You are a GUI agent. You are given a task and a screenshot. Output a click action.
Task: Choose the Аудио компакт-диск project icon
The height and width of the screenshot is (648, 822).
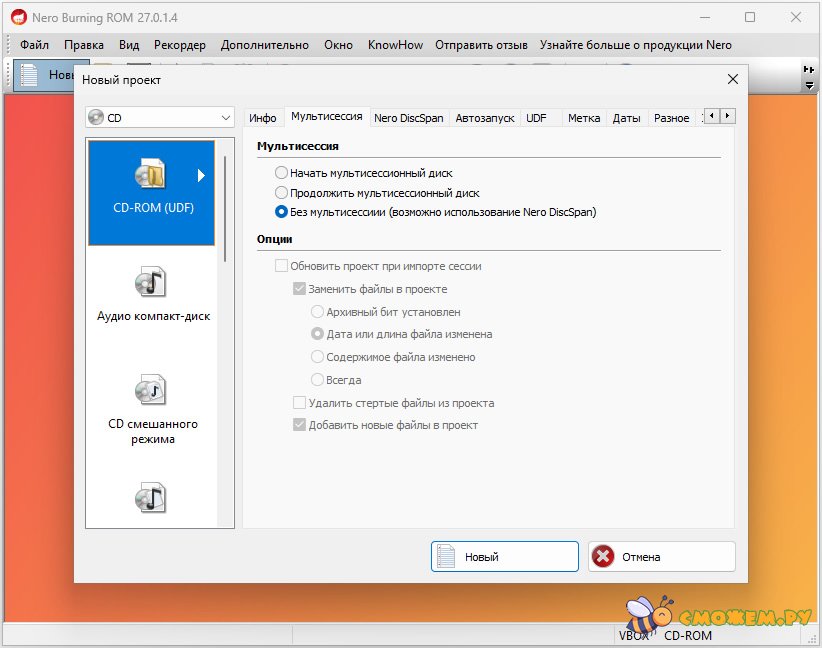[x=151, y=283]
